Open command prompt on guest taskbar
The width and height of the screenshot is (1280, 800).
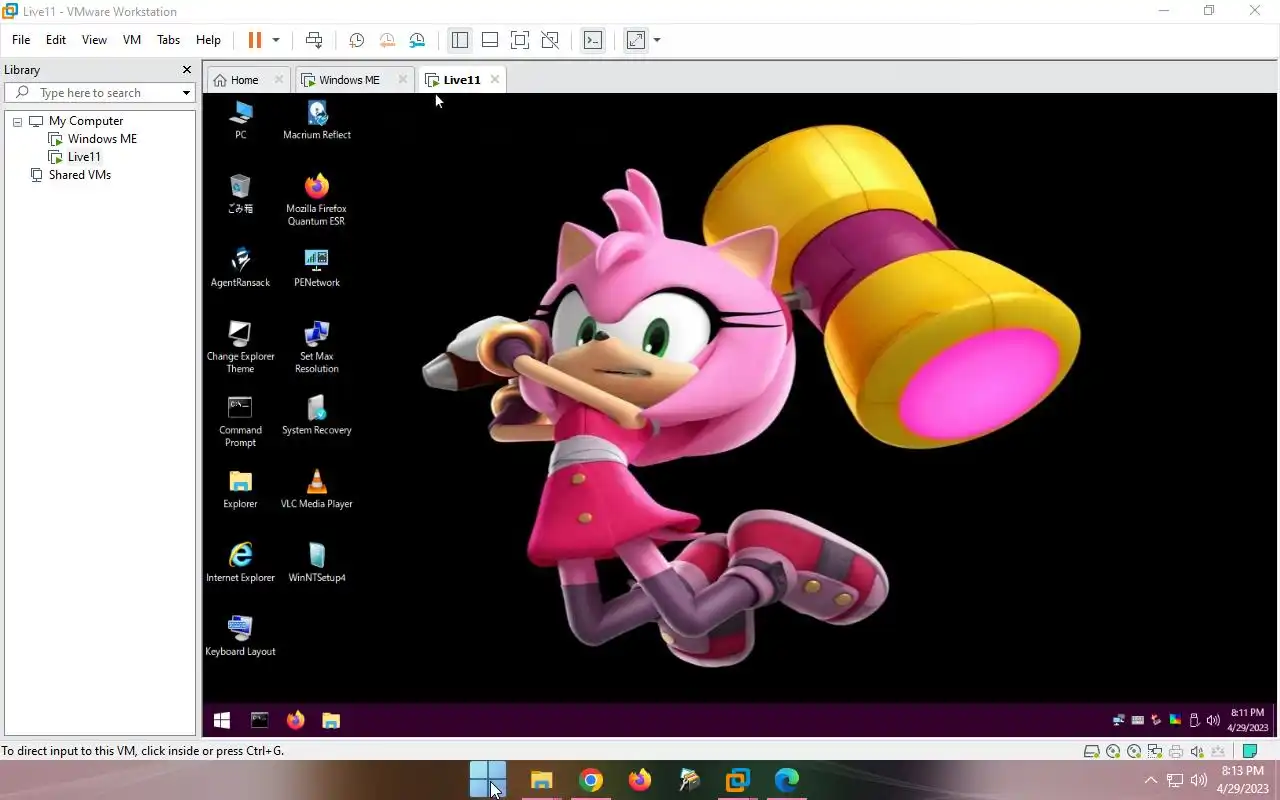point(259,720)
